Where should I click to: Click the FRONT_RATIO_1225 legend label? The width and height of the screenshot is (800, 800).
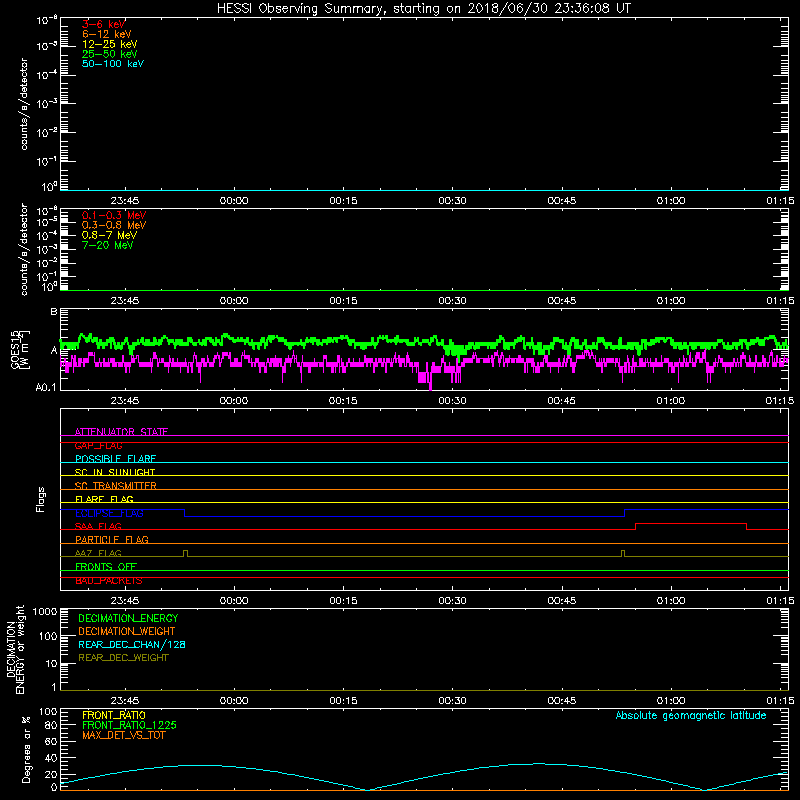click(129, 725)
